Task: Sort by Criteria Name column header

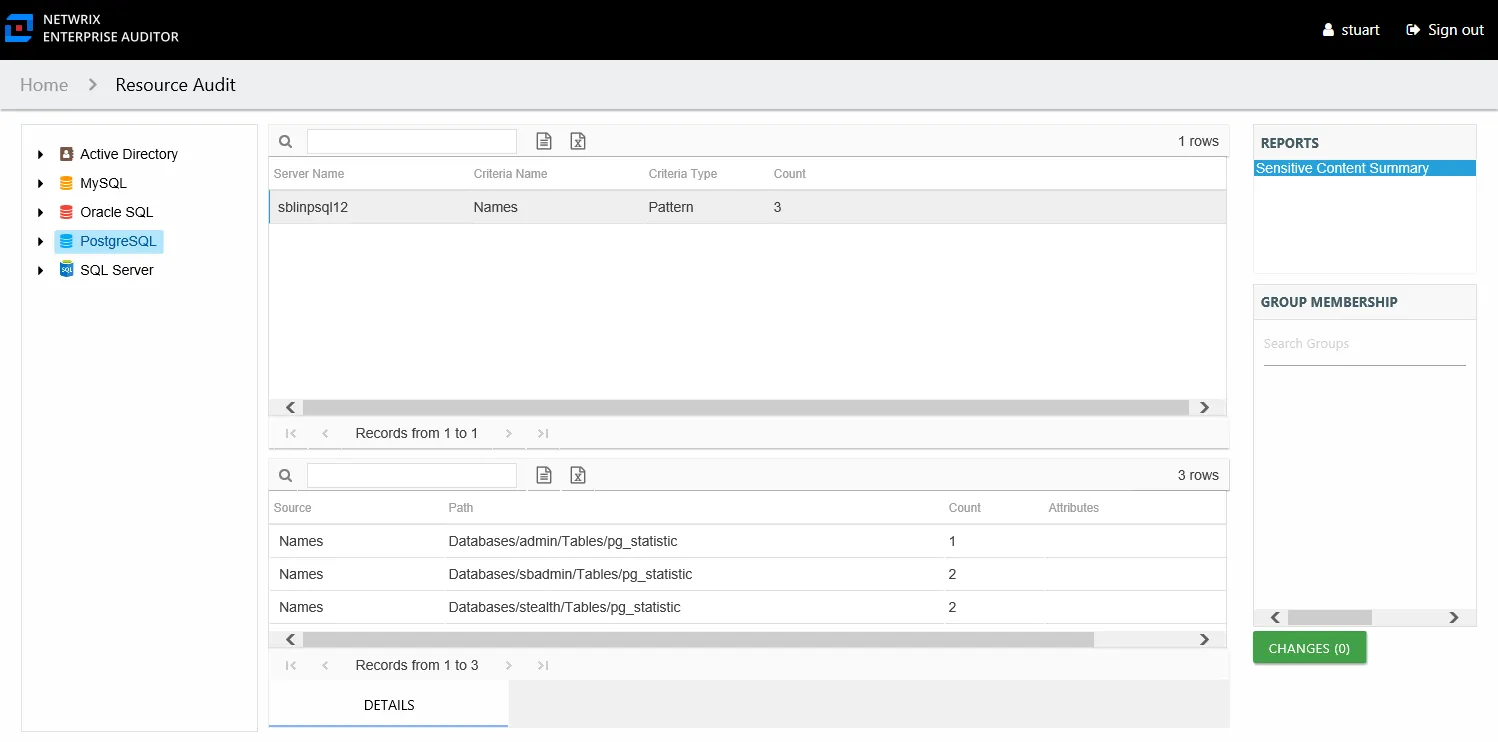Action: [x=510, y=174]
